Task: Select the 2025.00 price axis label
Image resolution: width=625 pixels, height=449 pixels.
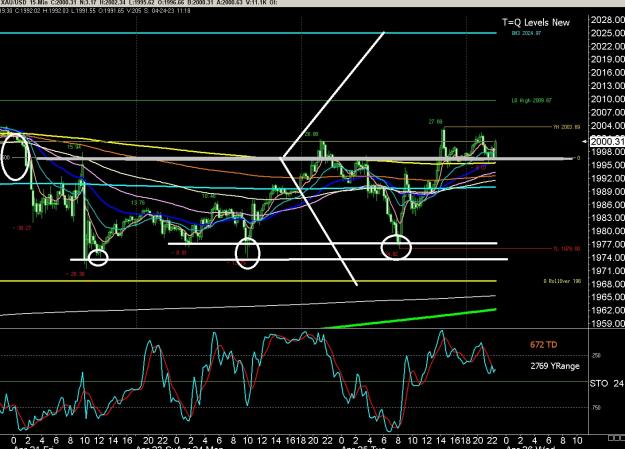Action: 607,33
